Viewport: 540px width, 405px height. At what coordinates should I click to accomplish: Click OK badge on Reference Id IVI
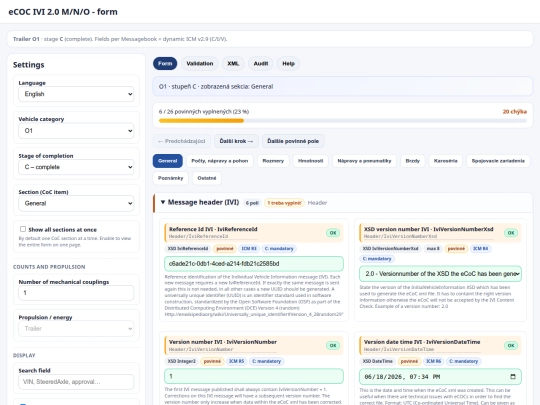tap(333, 233)
